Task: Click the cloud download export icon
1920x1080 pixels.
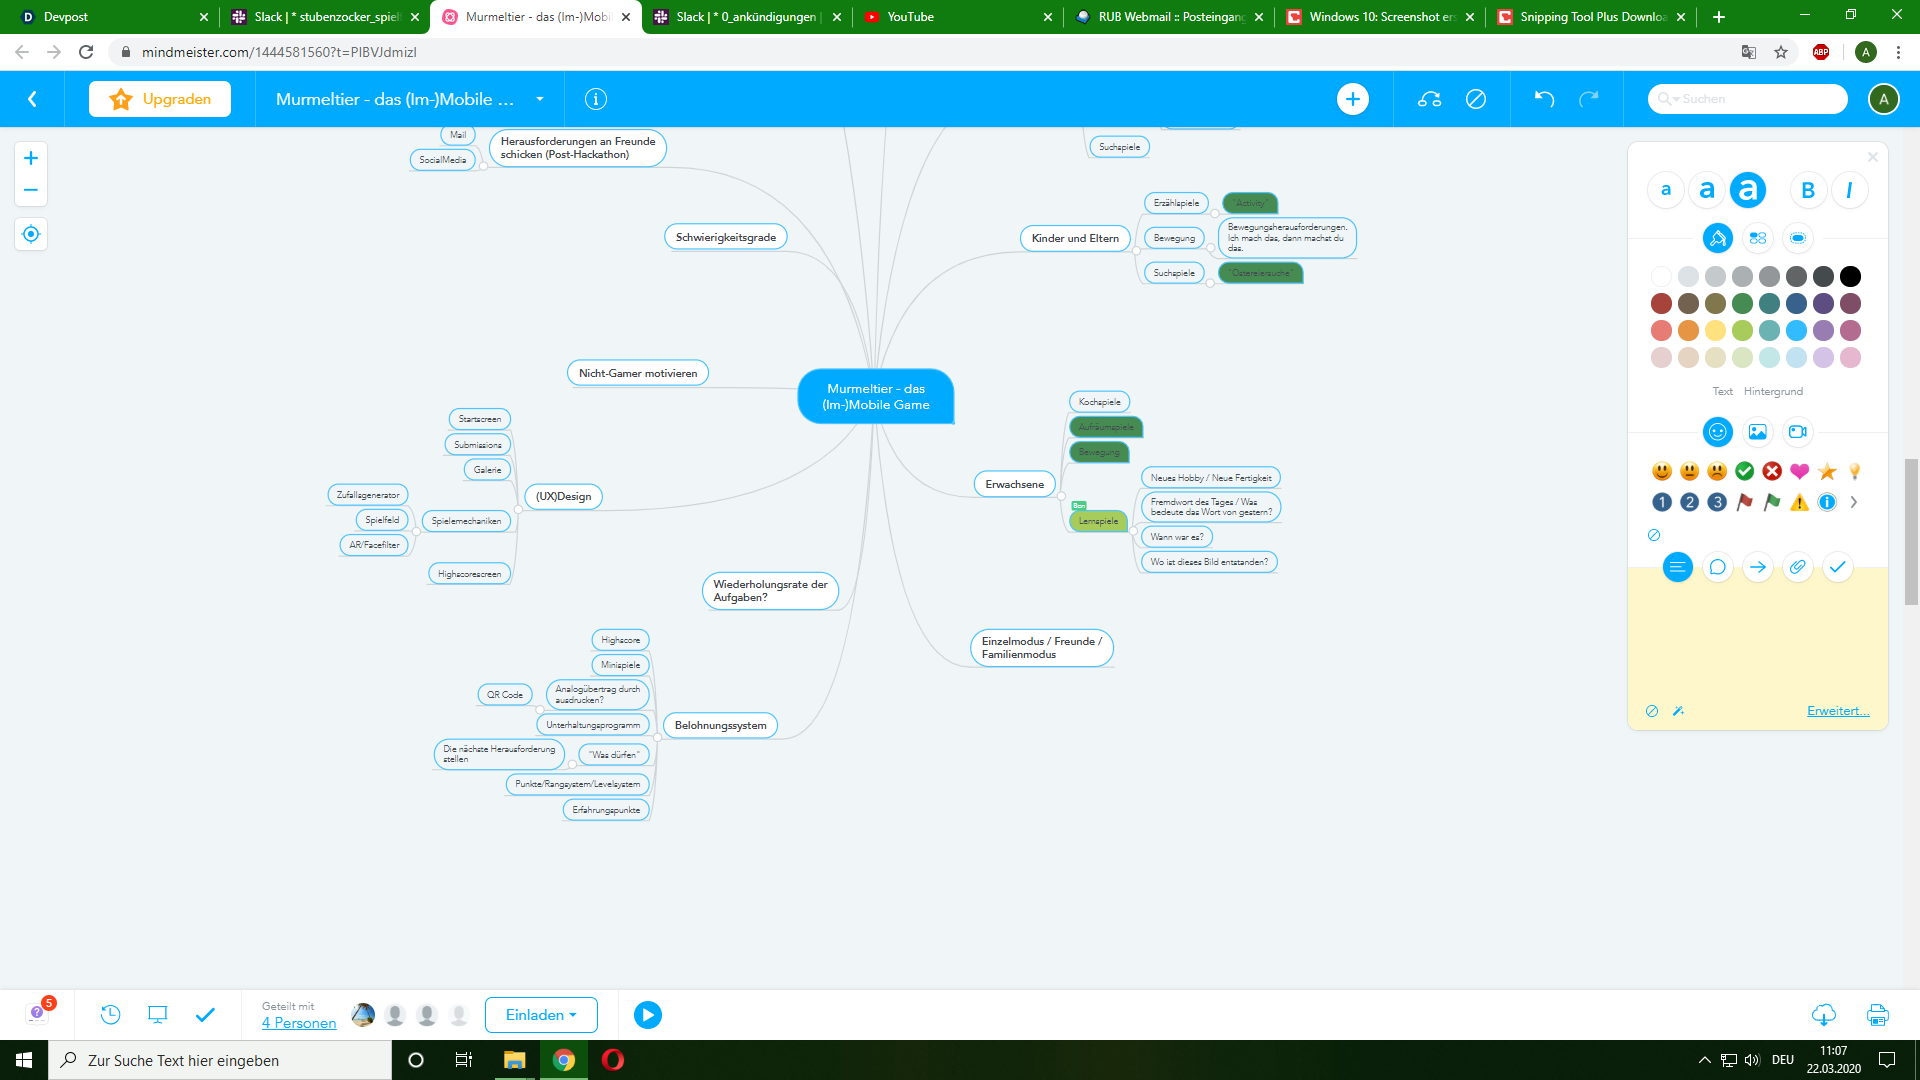Action: [1823, 1015]
